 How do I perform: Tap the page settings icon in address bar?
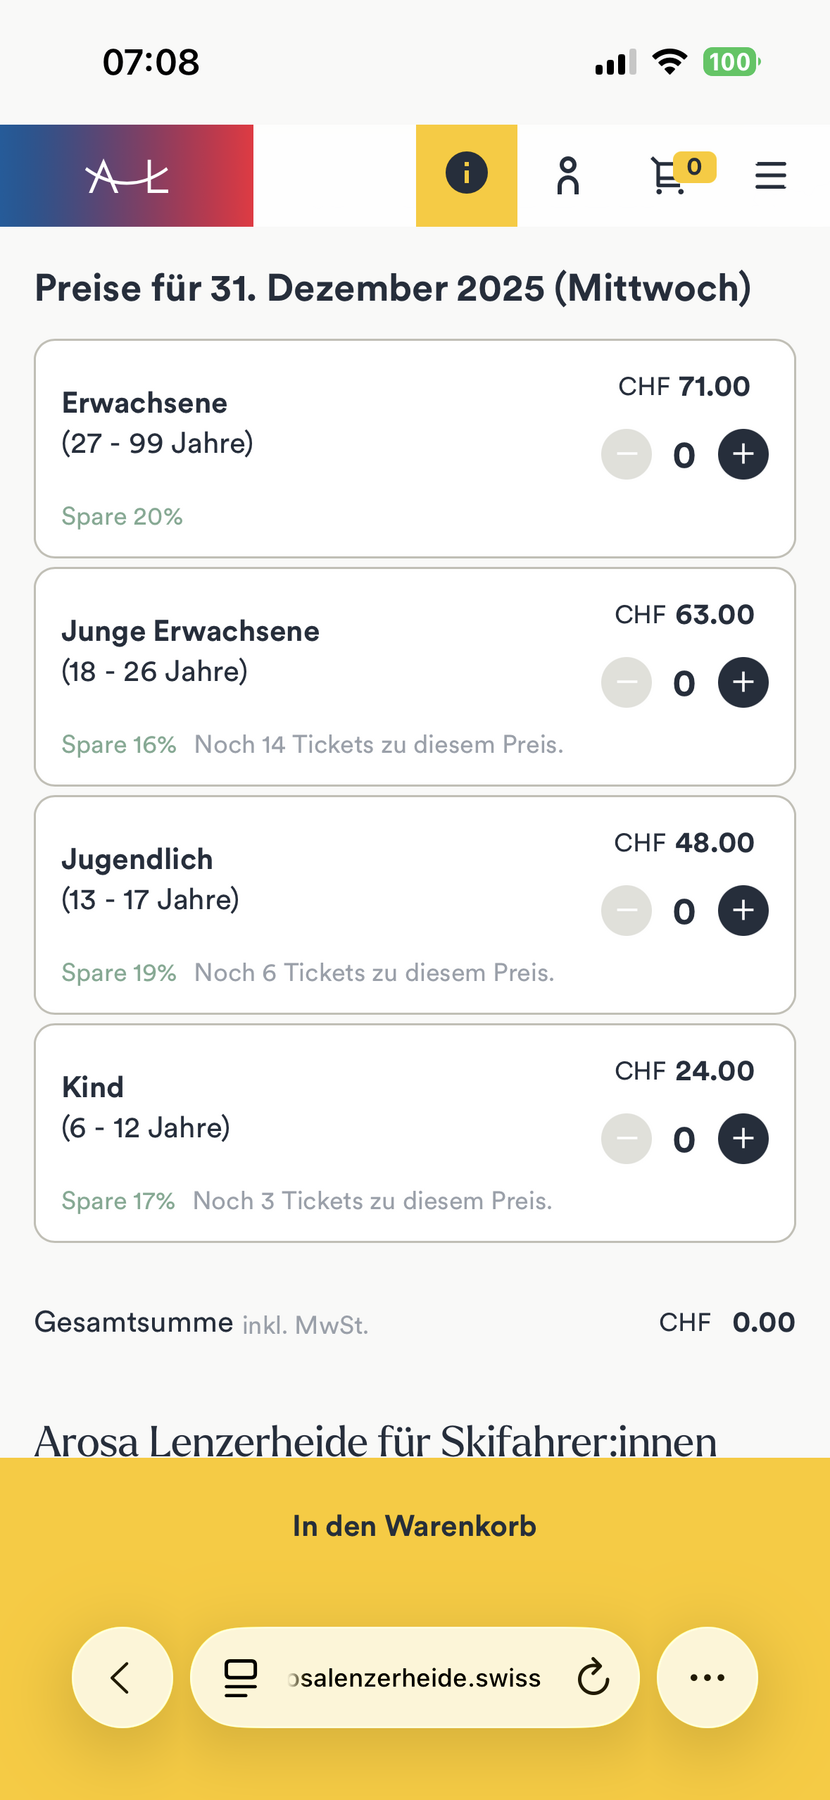(240, 1677)
